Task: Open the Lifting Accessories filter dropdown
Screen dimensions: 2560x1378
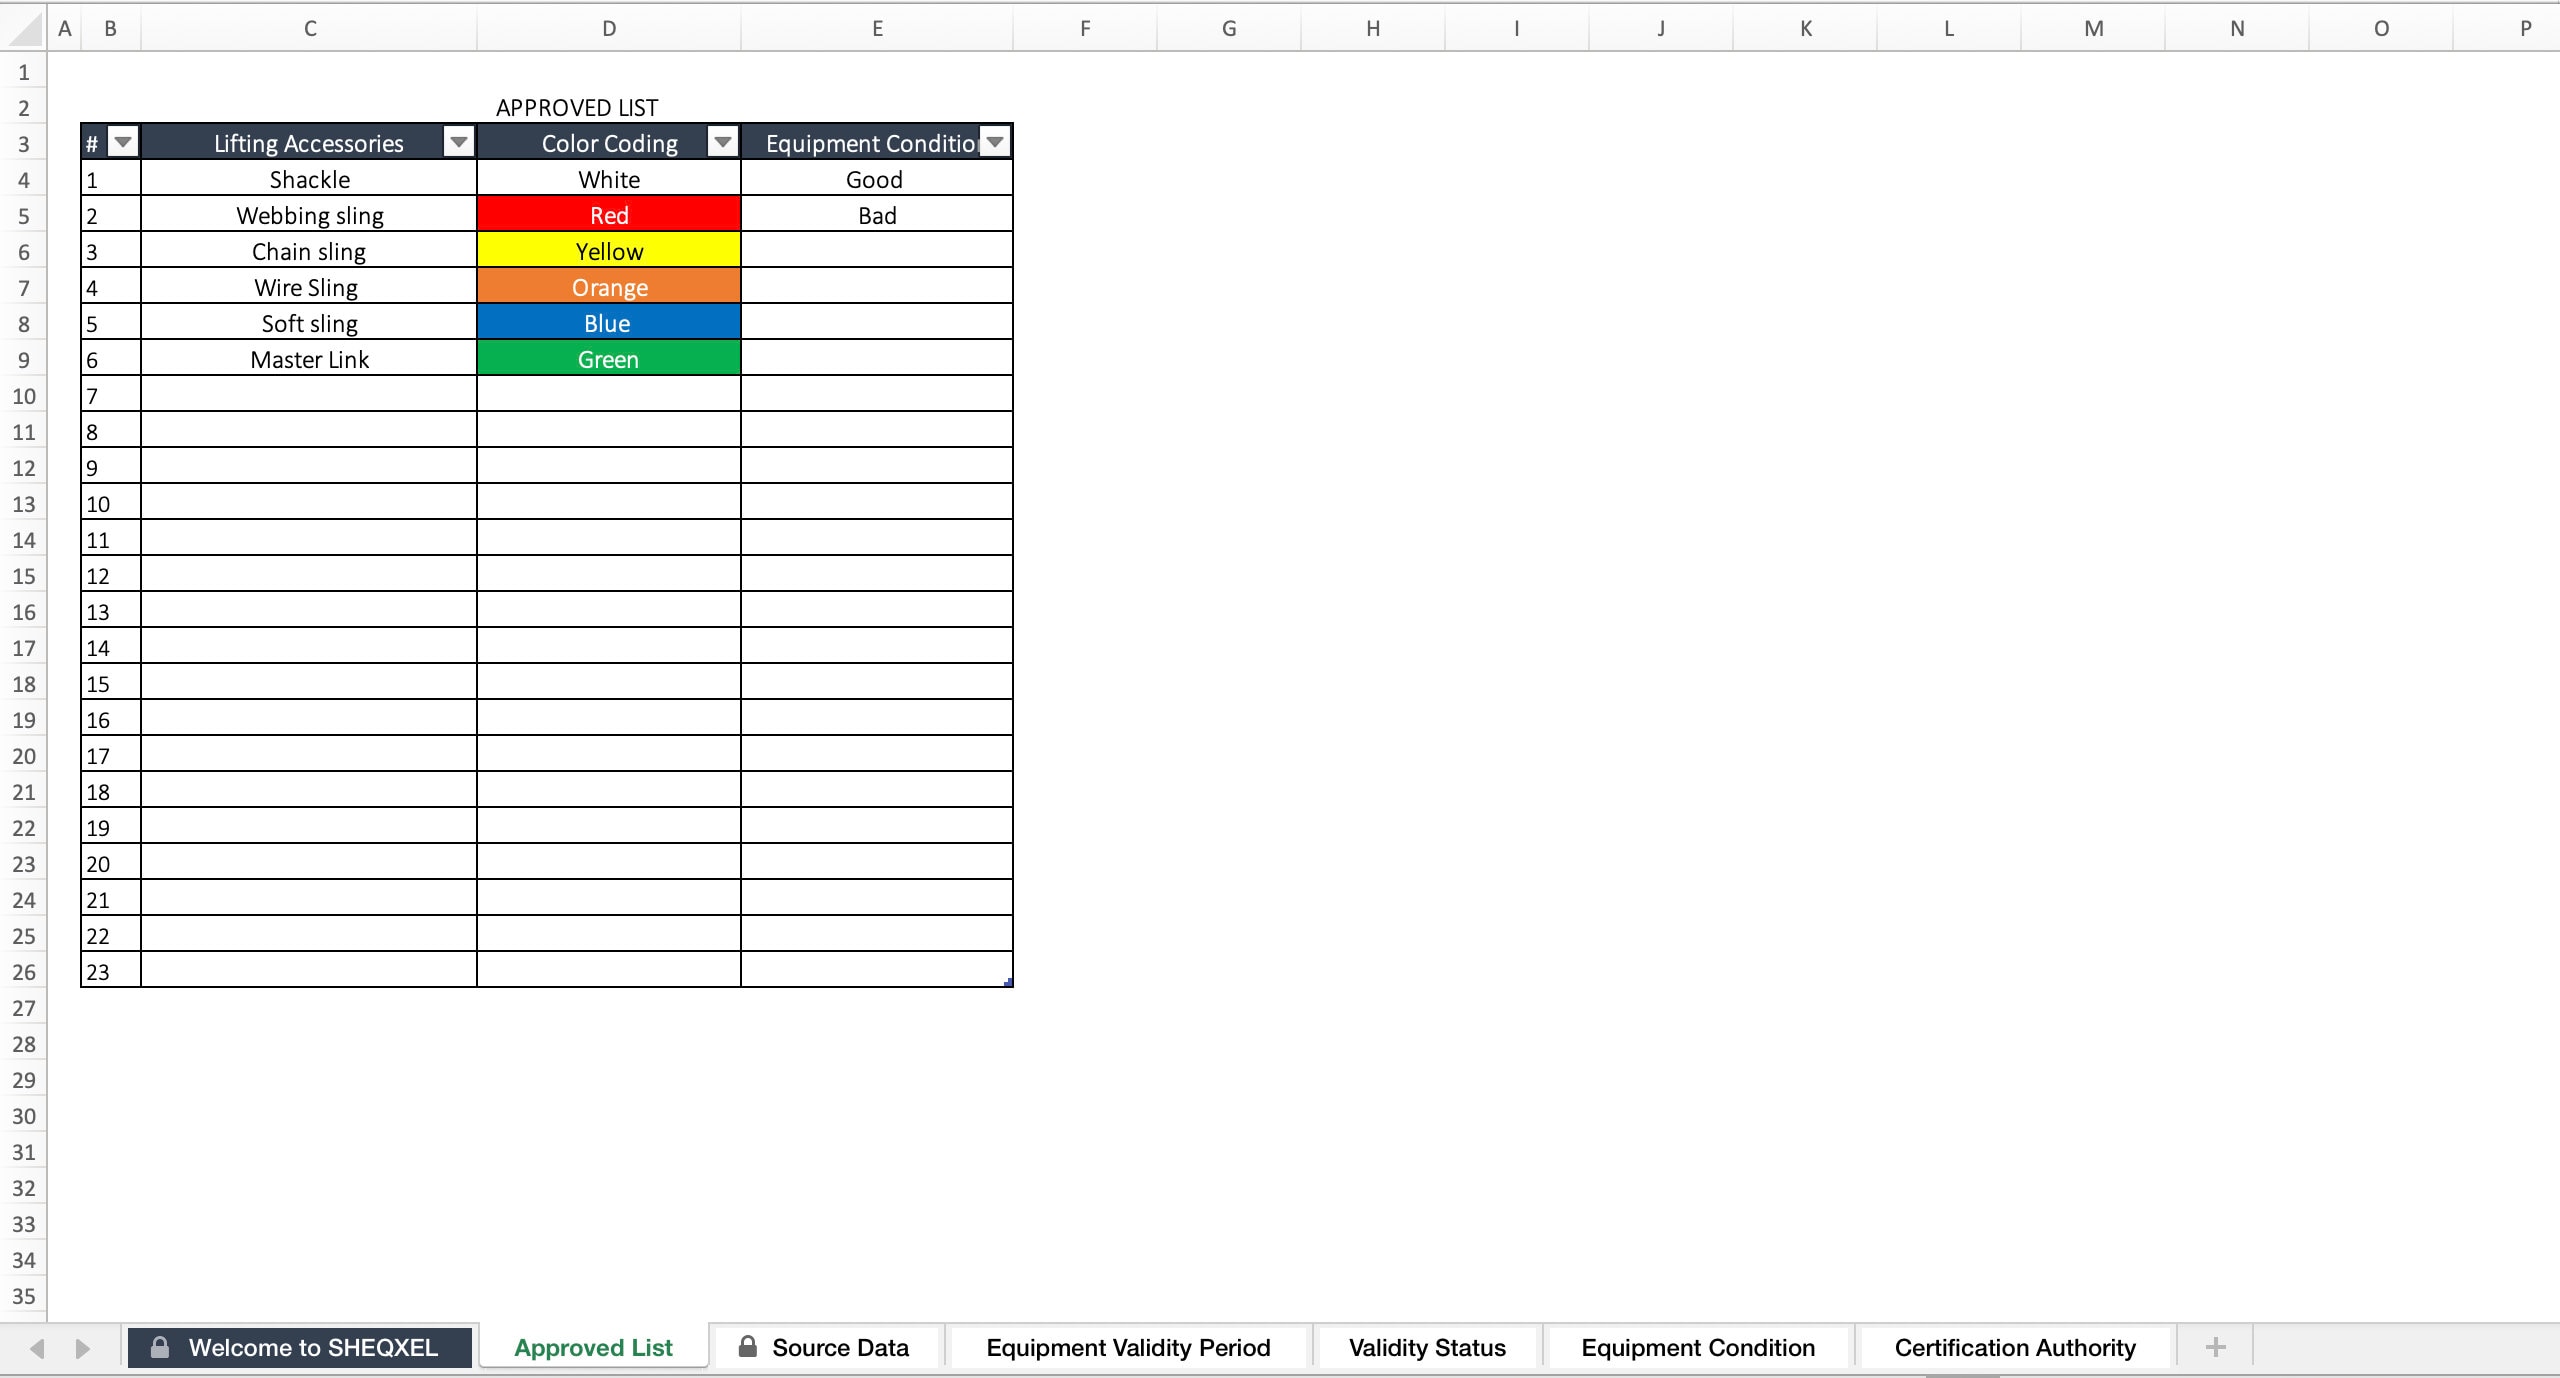Action: tap(458, 142)
